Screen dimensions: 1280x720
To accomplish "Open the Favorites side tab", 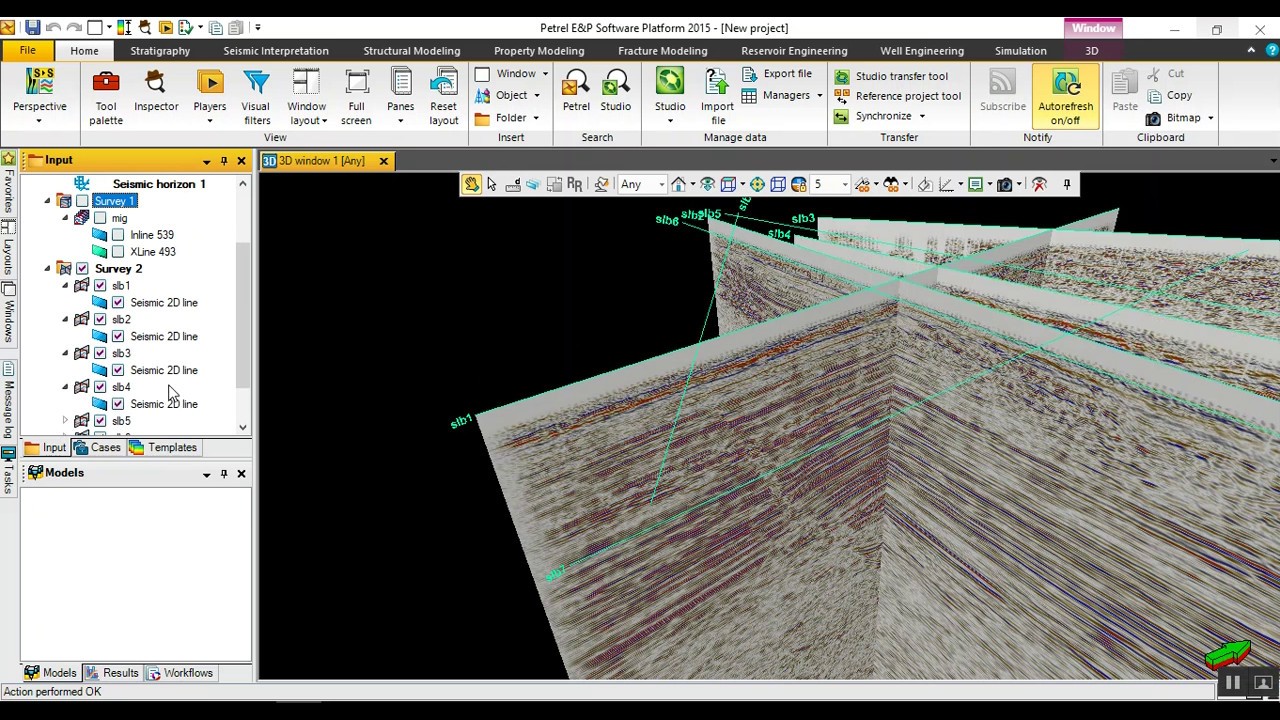I will (8, 184).
